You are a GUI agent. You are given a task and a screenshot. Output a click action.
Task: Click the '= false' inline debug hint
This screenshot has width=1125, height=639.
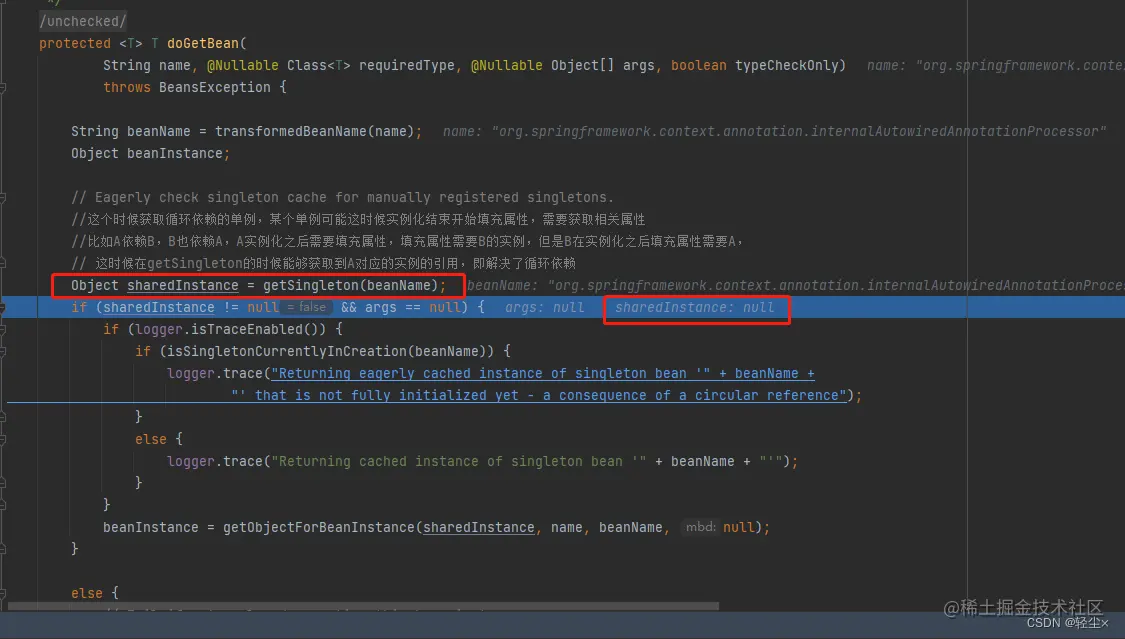(306, 307)
